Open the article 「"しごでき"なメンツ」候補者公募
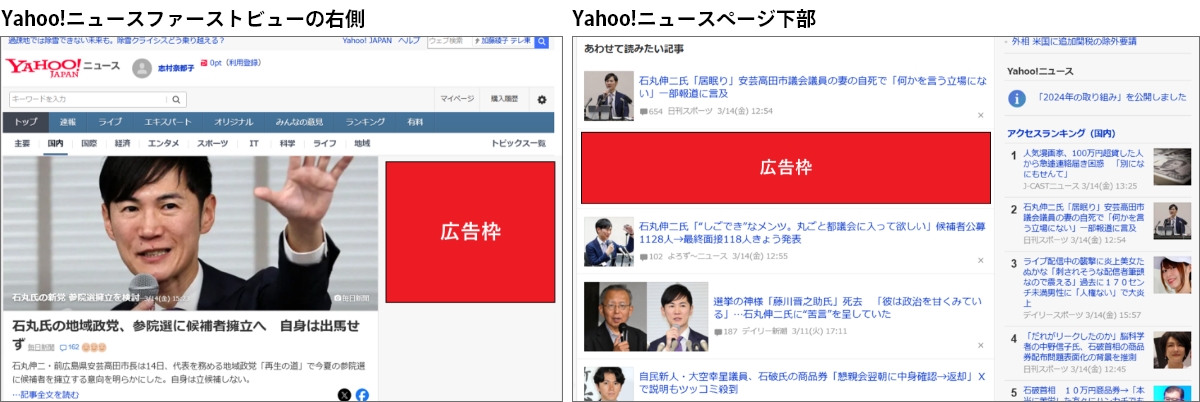The image size is (1200, 402). point(812,233)
